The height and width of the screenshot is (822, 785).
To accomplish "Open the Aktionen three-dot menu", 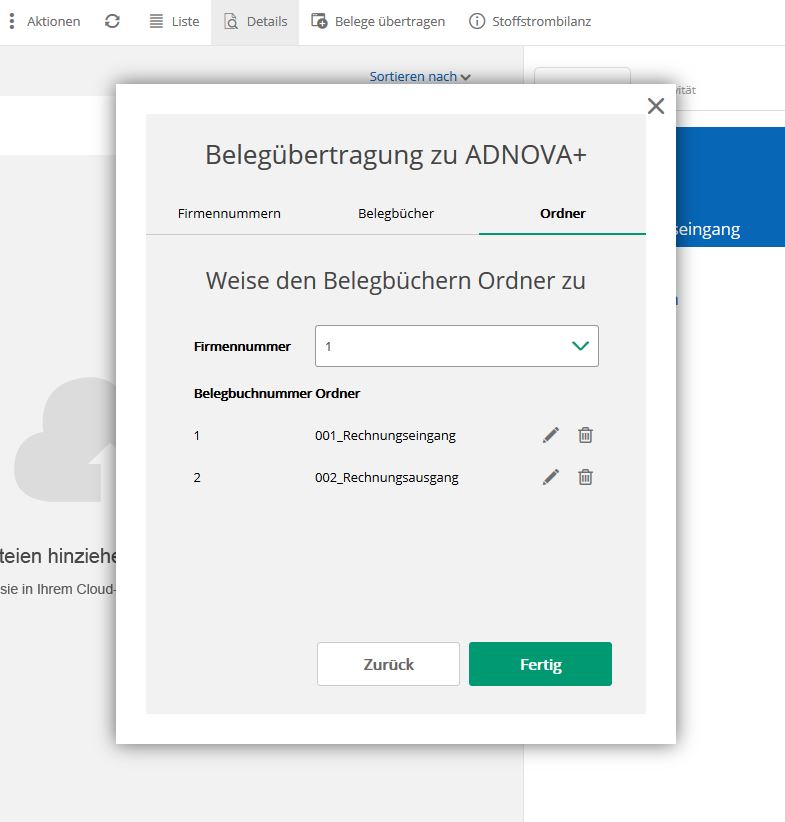I will [x=45, y=21].
